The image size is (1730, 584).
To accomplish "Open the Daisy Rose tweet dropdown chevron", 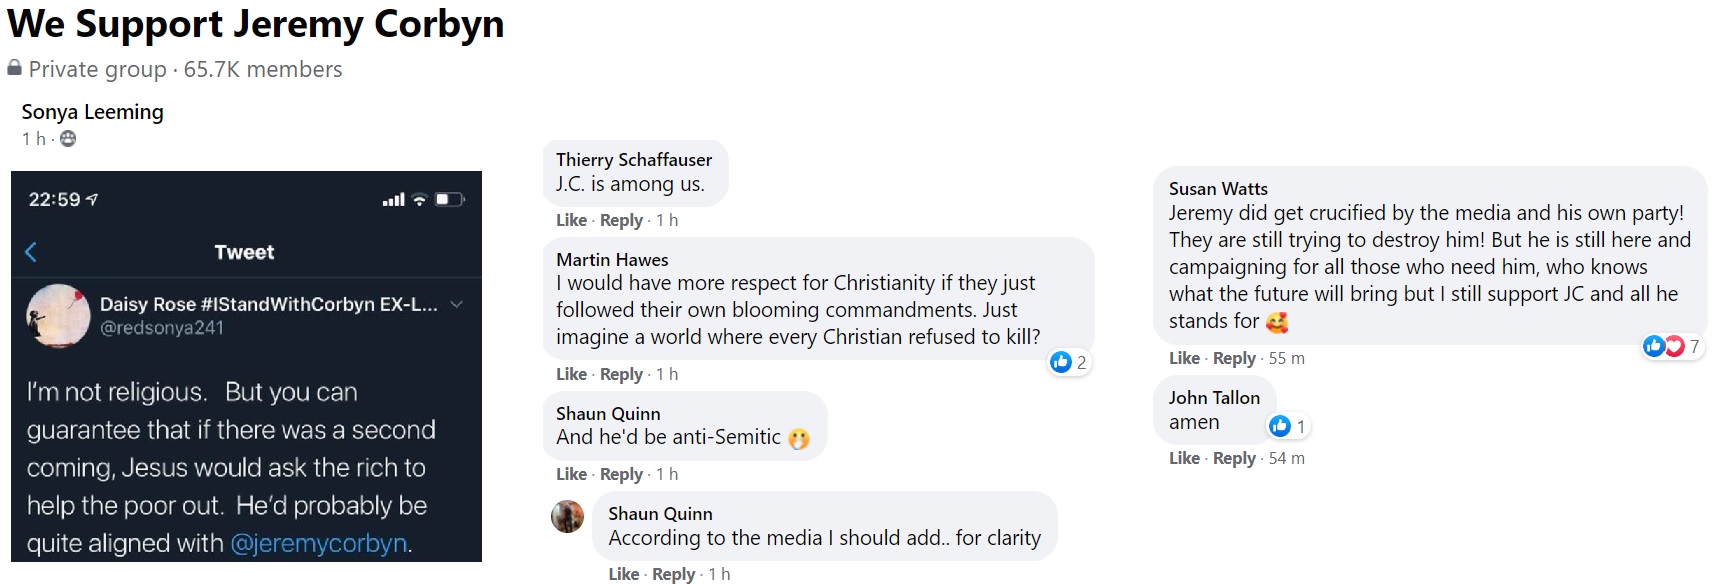I will pos(457,304).
